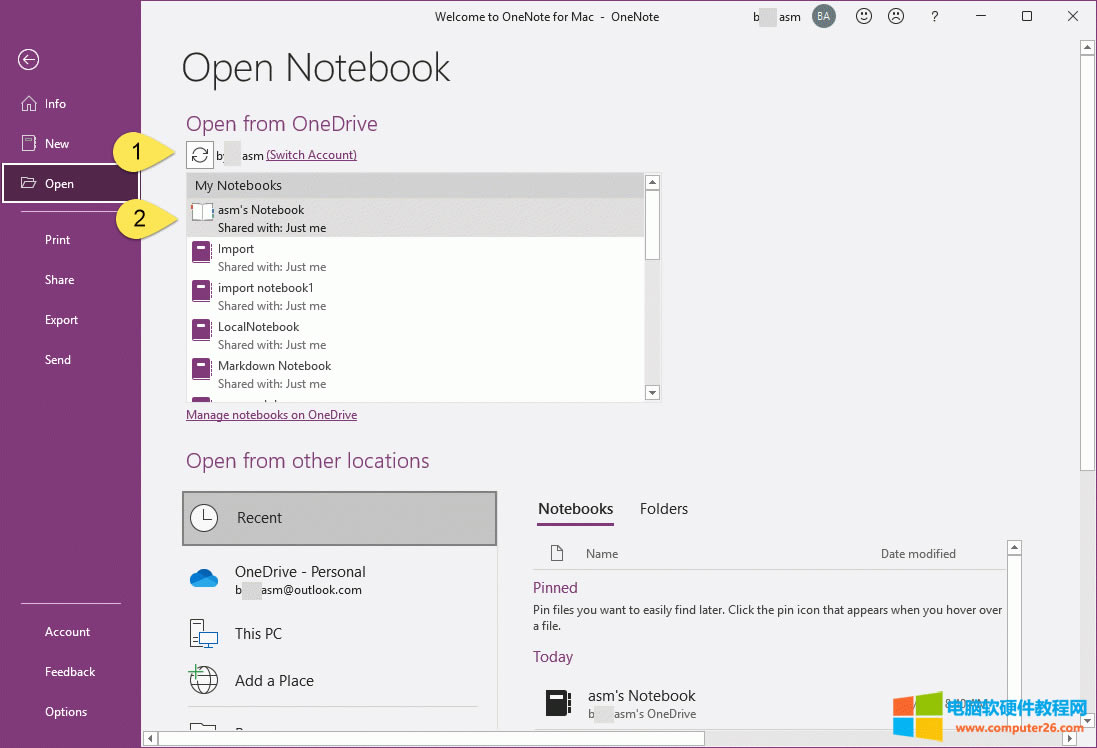Open the Import notebook from the list
Screen dimensions: 1097x748
click(236, 249)
